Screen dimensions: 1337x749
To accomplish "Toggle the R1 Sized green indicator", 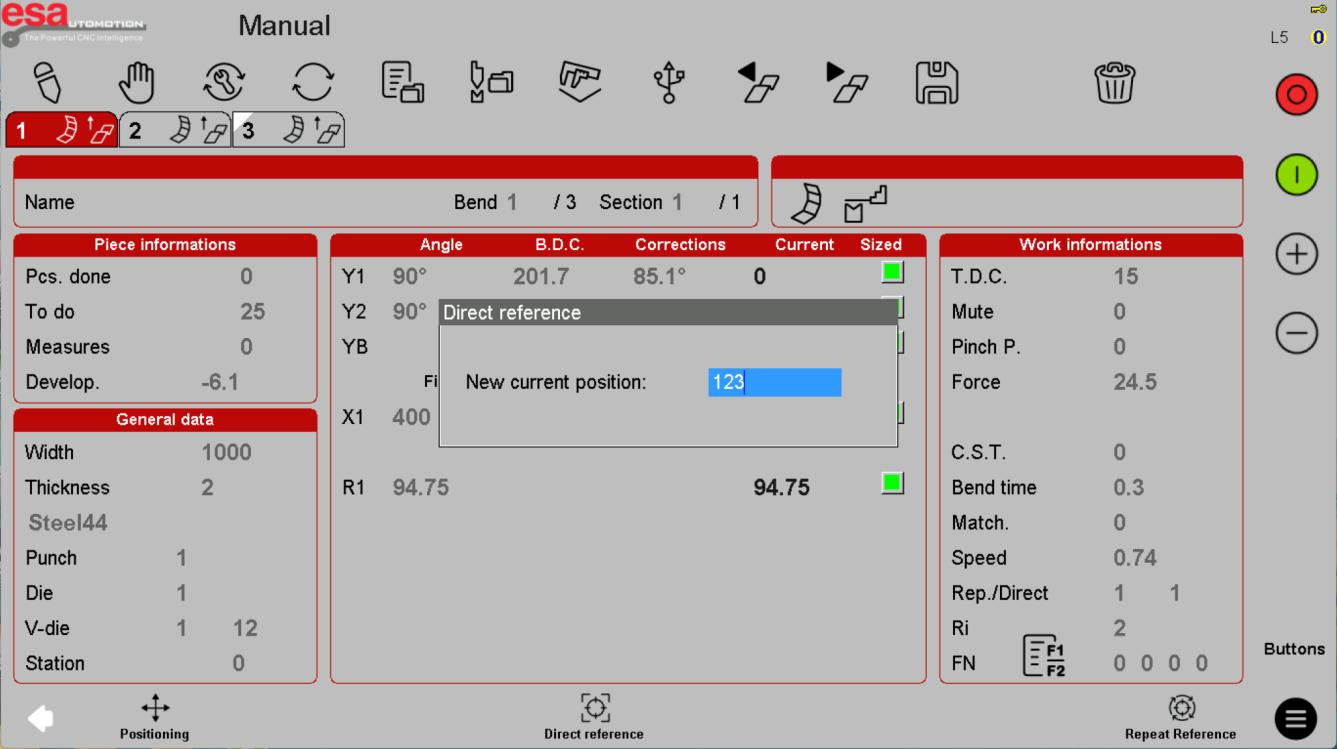I will click(892, 483).
